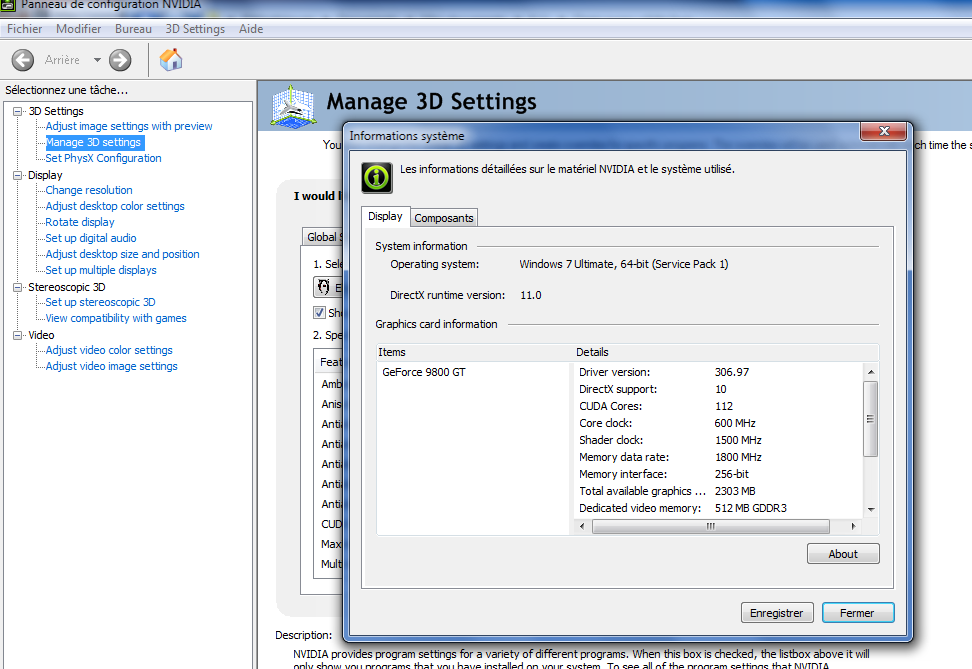Screen dimensions: 972x669
Task: Click the Forward arrow navigation icon
Action: [120, 60]
